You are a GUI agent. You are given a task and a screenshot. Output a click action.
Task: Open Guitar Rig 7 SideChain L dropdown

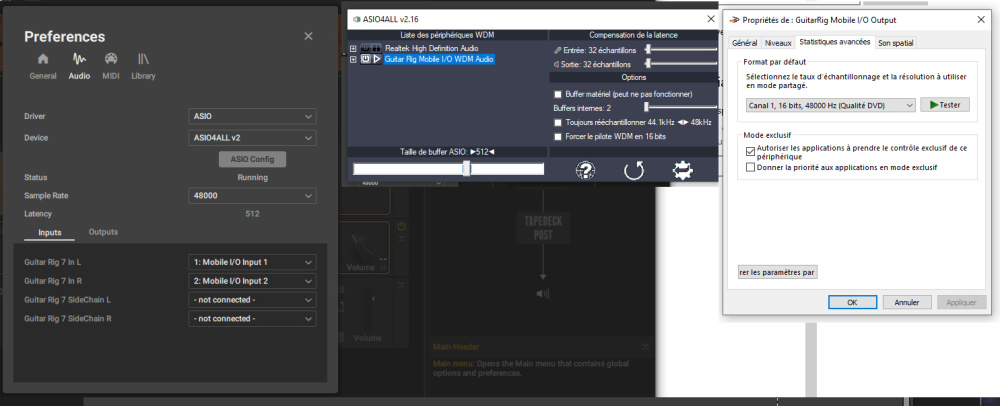253,300
